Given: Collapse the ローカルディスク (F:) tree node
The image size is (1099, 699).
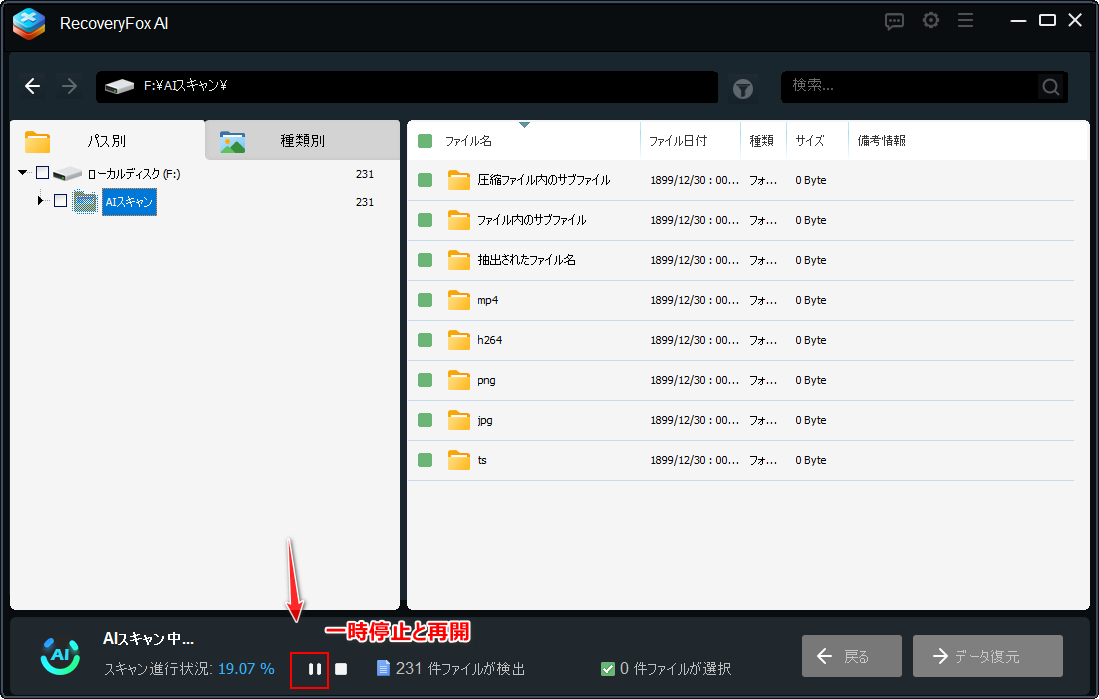Looking at the screenshot, I should pos(22,172).
